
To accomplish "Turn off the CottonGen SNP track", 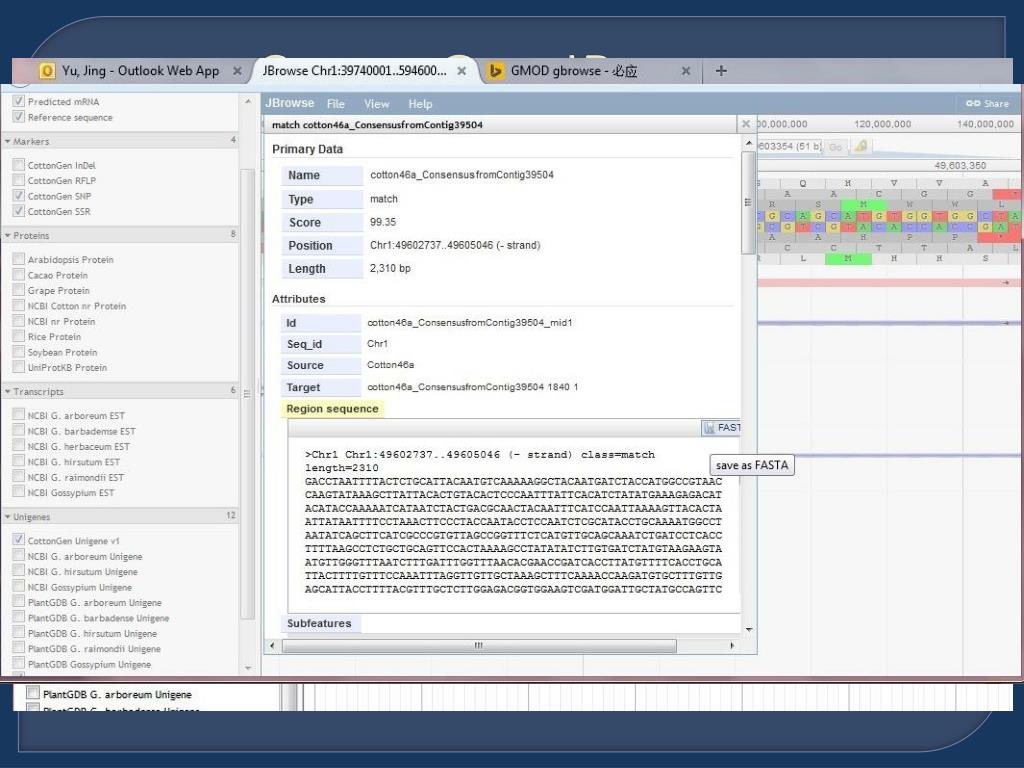I will click(x=18, y=196).
